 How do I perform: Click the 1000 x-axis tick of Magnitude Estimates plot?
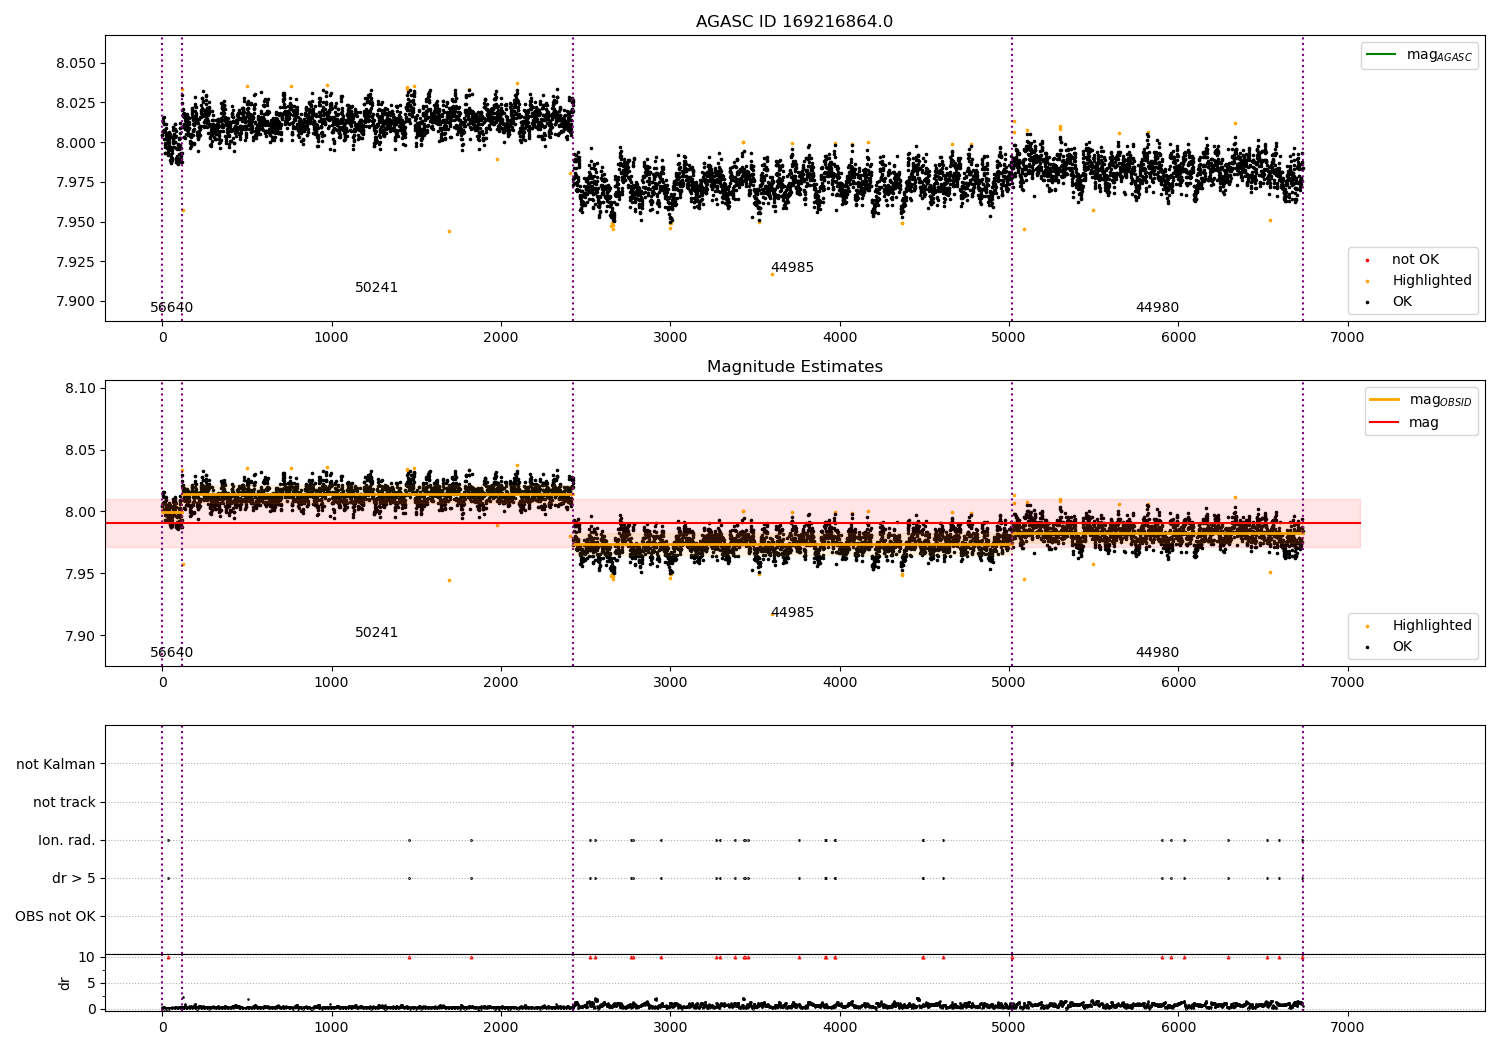[331, 682]
